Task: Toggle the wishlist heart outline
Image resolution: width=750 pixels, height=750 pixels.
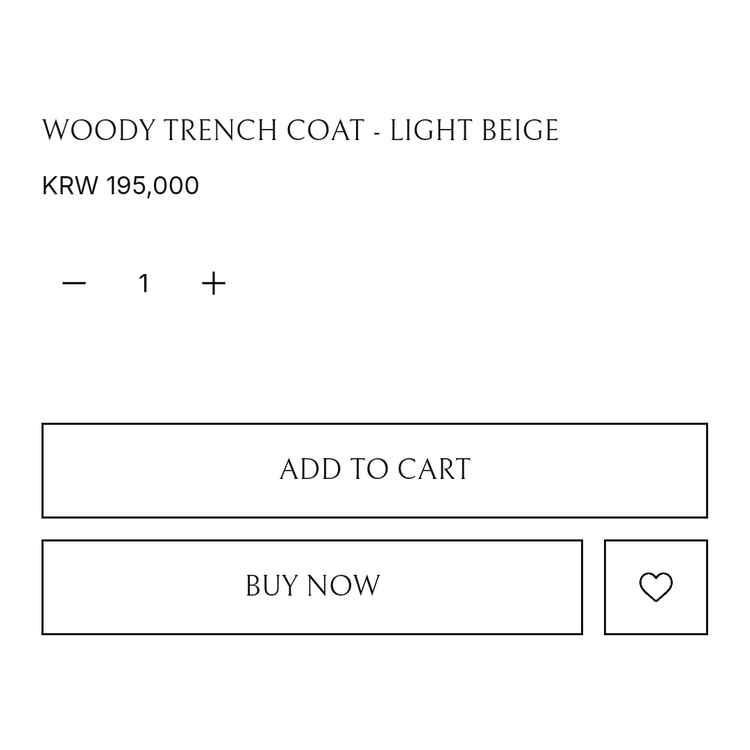Action: point(656,587)
